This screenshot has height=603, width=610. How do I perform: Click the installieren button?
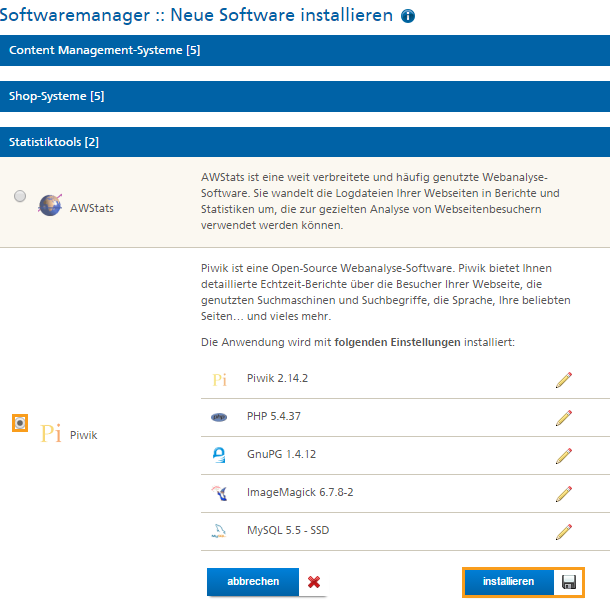[508, 582]
